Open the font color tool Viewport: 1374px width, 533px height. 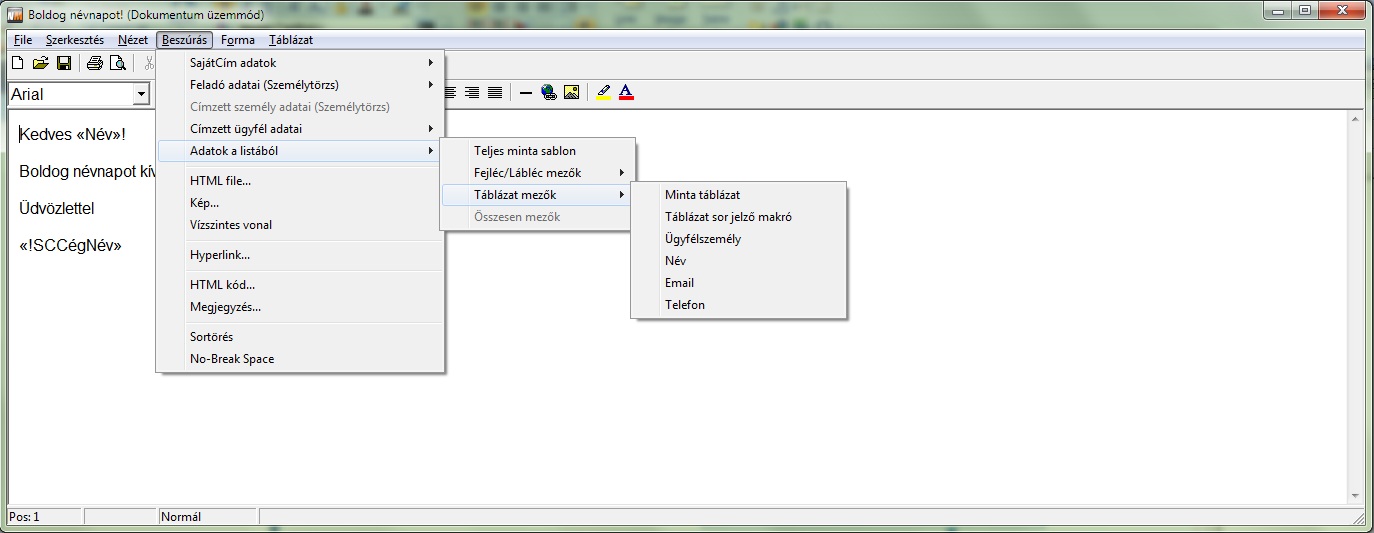click(x=626, y=93)
